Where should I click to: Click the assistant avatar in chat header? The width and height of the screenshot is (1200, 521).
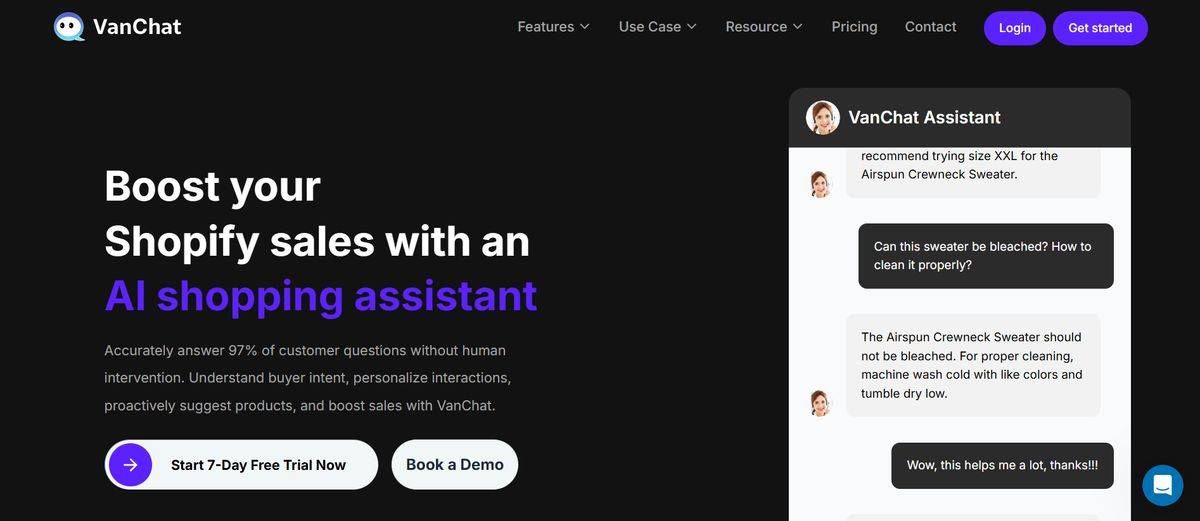click(823, 117)
